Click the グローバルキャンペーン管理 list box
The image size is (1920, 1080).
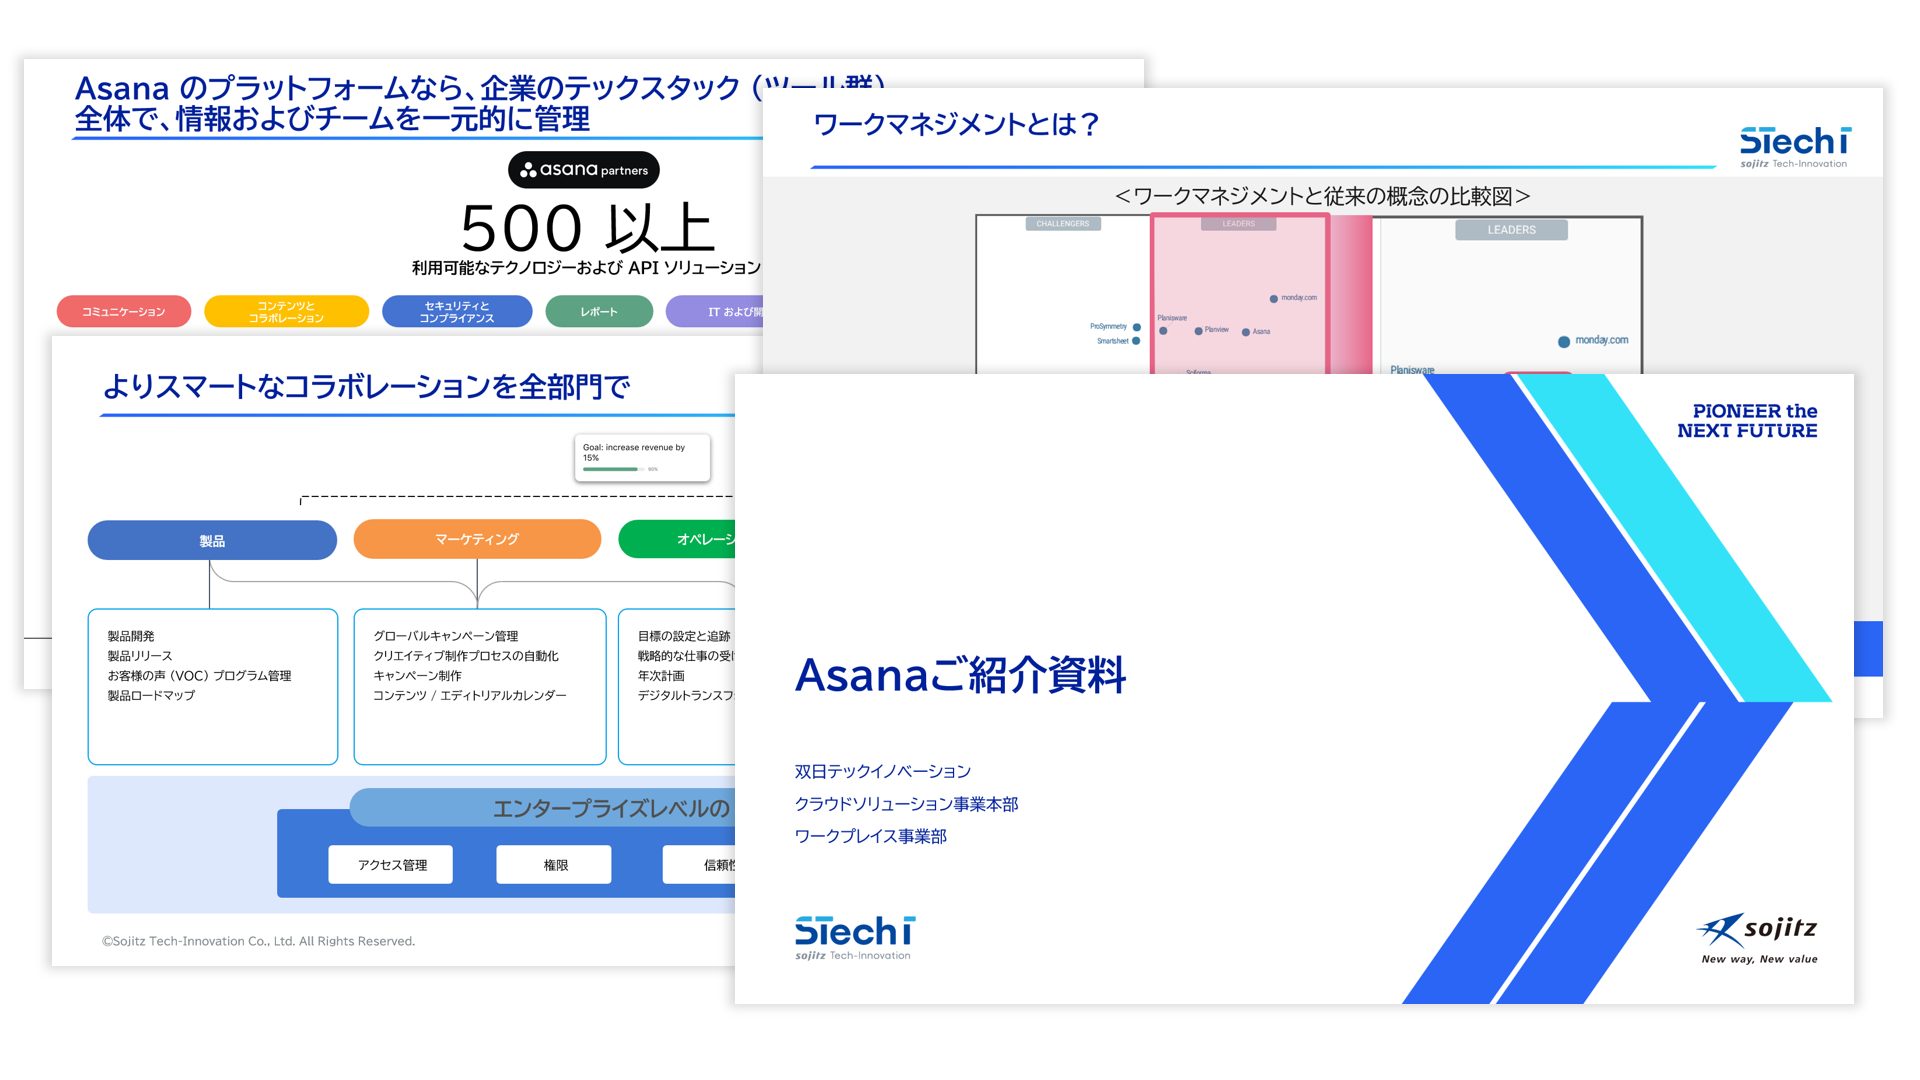point(479,686)
